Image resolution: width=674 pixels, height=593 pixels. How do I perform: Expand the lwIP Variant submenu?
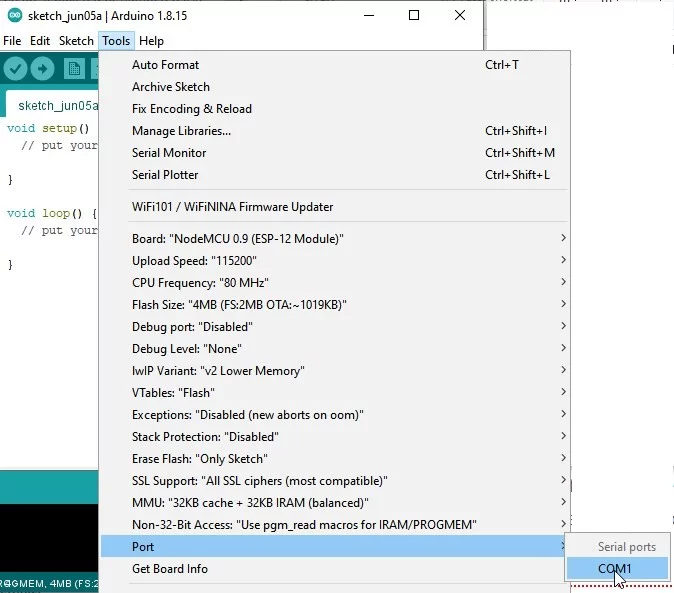(335, 371)
